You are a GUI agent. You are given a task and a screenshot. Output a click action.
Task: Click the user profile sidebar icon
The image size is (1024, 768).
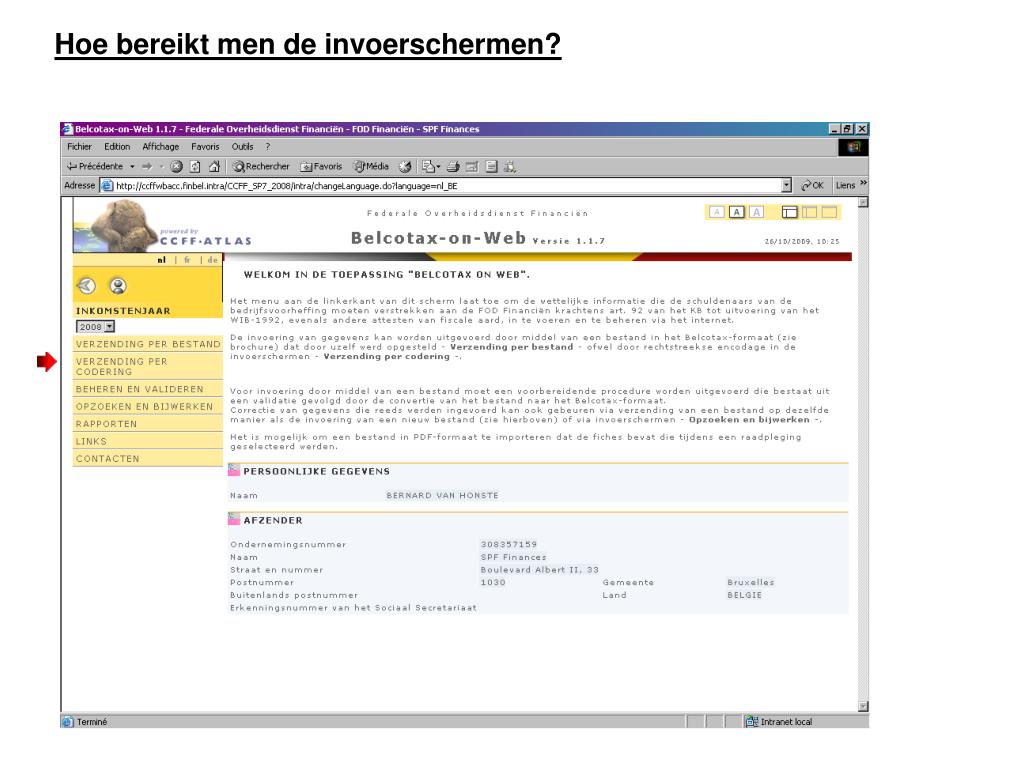tap(118, 285)
